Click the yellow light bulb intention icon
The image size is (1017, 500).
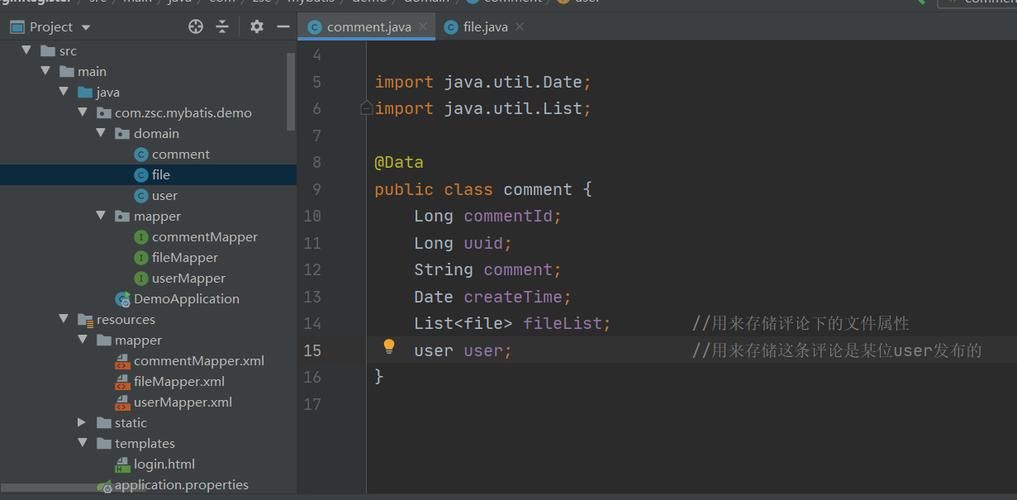pyautogui.click(x=389, y=347)
